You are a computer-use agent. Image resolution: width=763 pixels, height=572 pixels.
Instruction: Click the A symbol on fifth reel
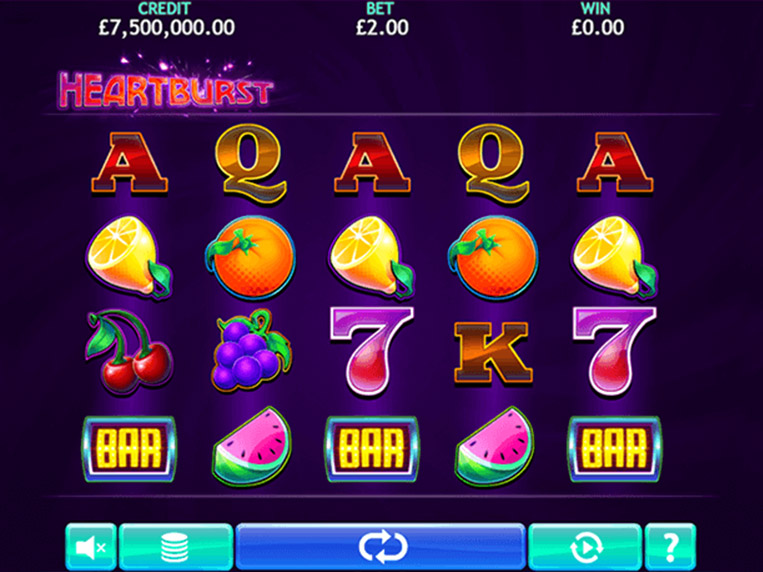pyautogui.click(x=615, y=162)
